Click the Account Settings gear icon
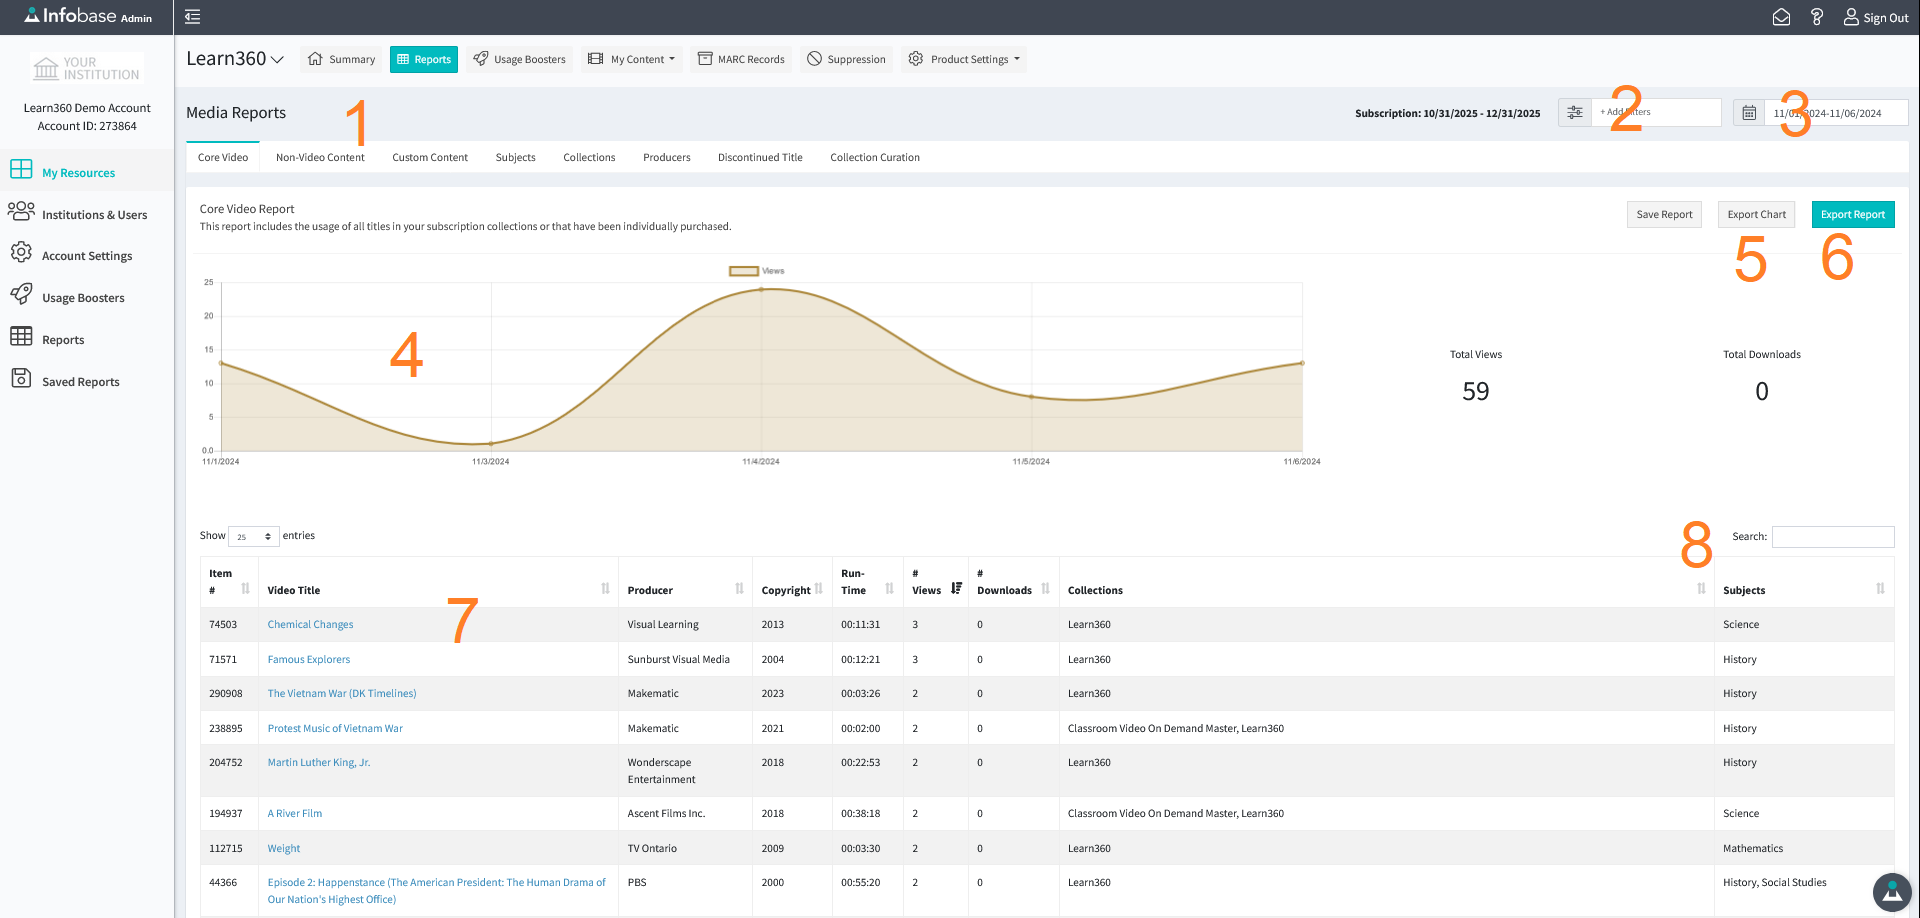 21,253
